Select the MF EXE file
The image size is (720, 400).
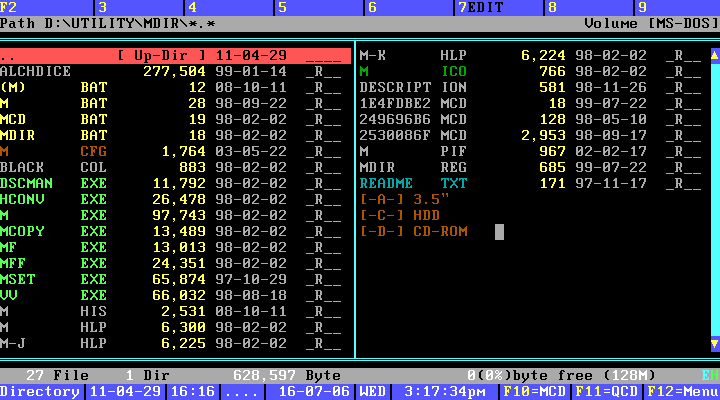tap(175, 248)
